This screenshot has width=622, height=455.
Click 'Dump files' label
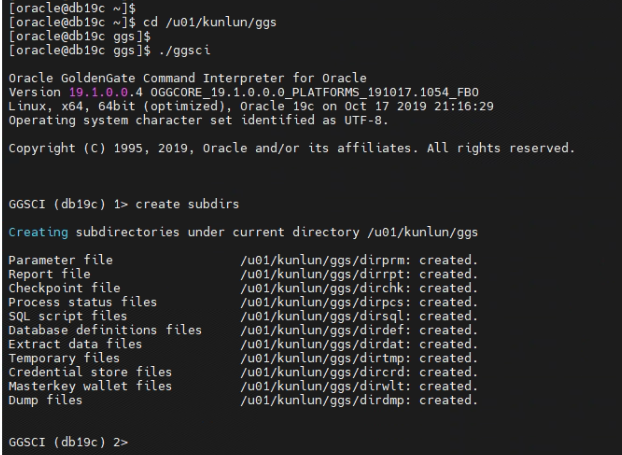[x=46, y=400]
